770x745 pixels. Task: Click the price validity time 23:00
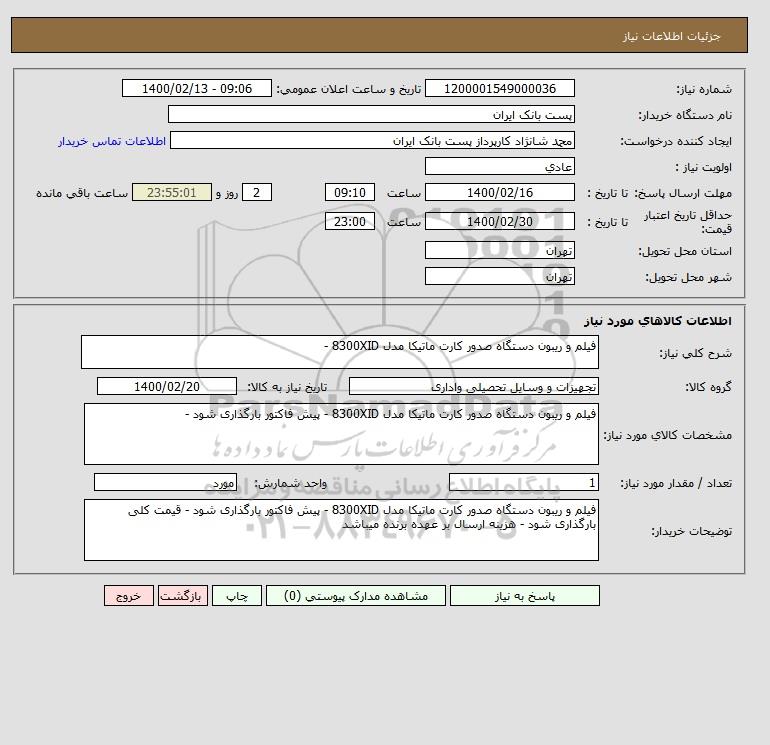click(x=350, y=221)
